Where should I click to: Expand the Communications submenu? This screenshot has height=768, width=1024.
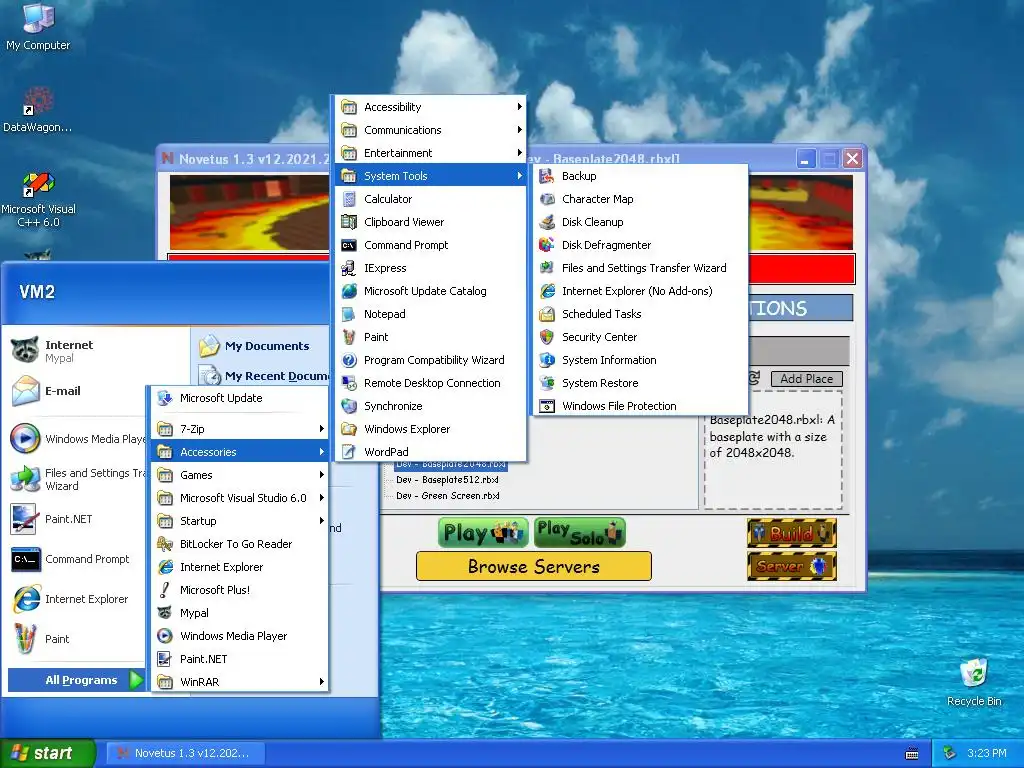coord(431,130)
